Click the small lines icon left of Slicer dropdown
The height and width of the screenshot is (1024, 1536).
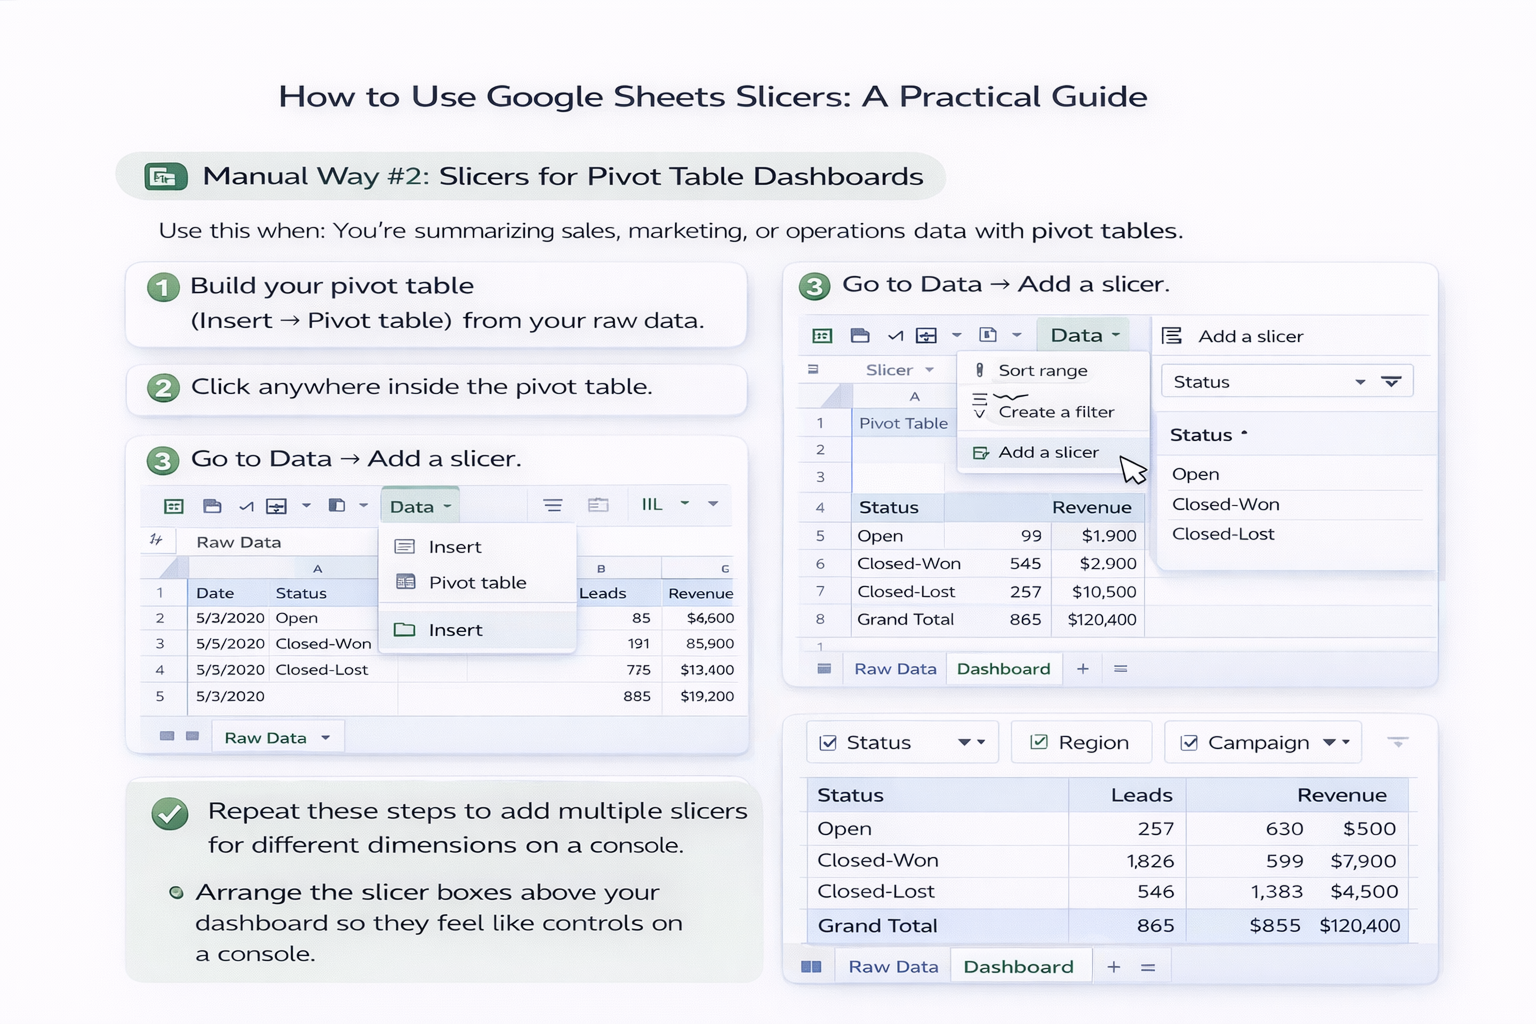(813, 369)
